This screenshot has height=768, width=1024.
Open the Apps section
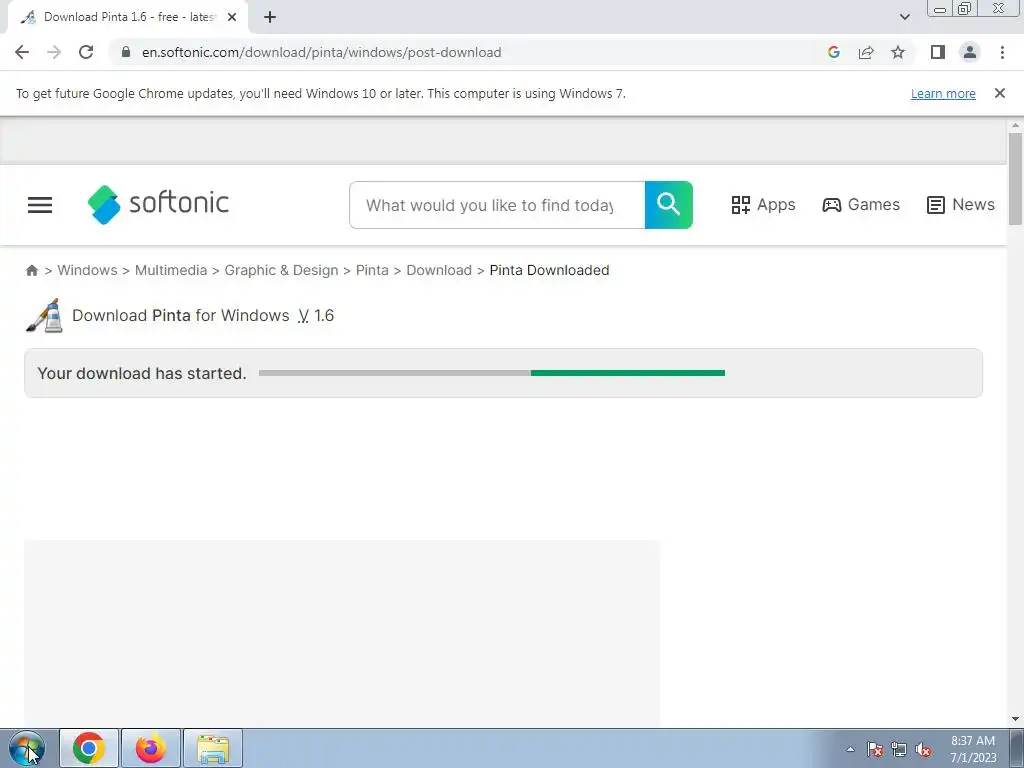pyautogui.click(x=763, y=204)
